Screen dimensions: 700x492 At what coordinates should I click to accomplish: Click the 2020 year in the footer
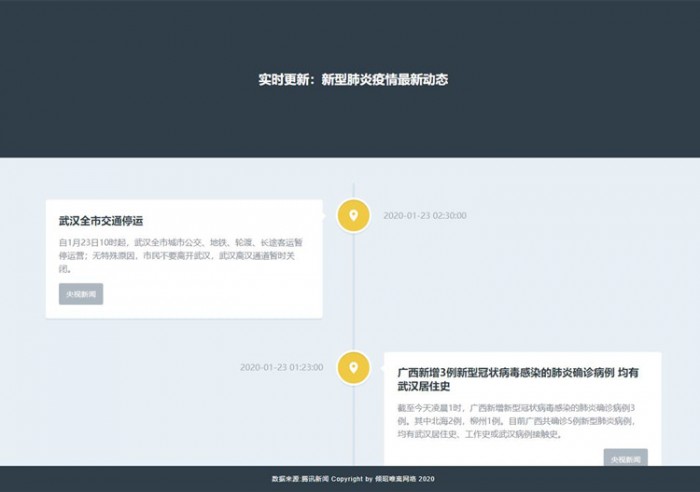[427, 479]
